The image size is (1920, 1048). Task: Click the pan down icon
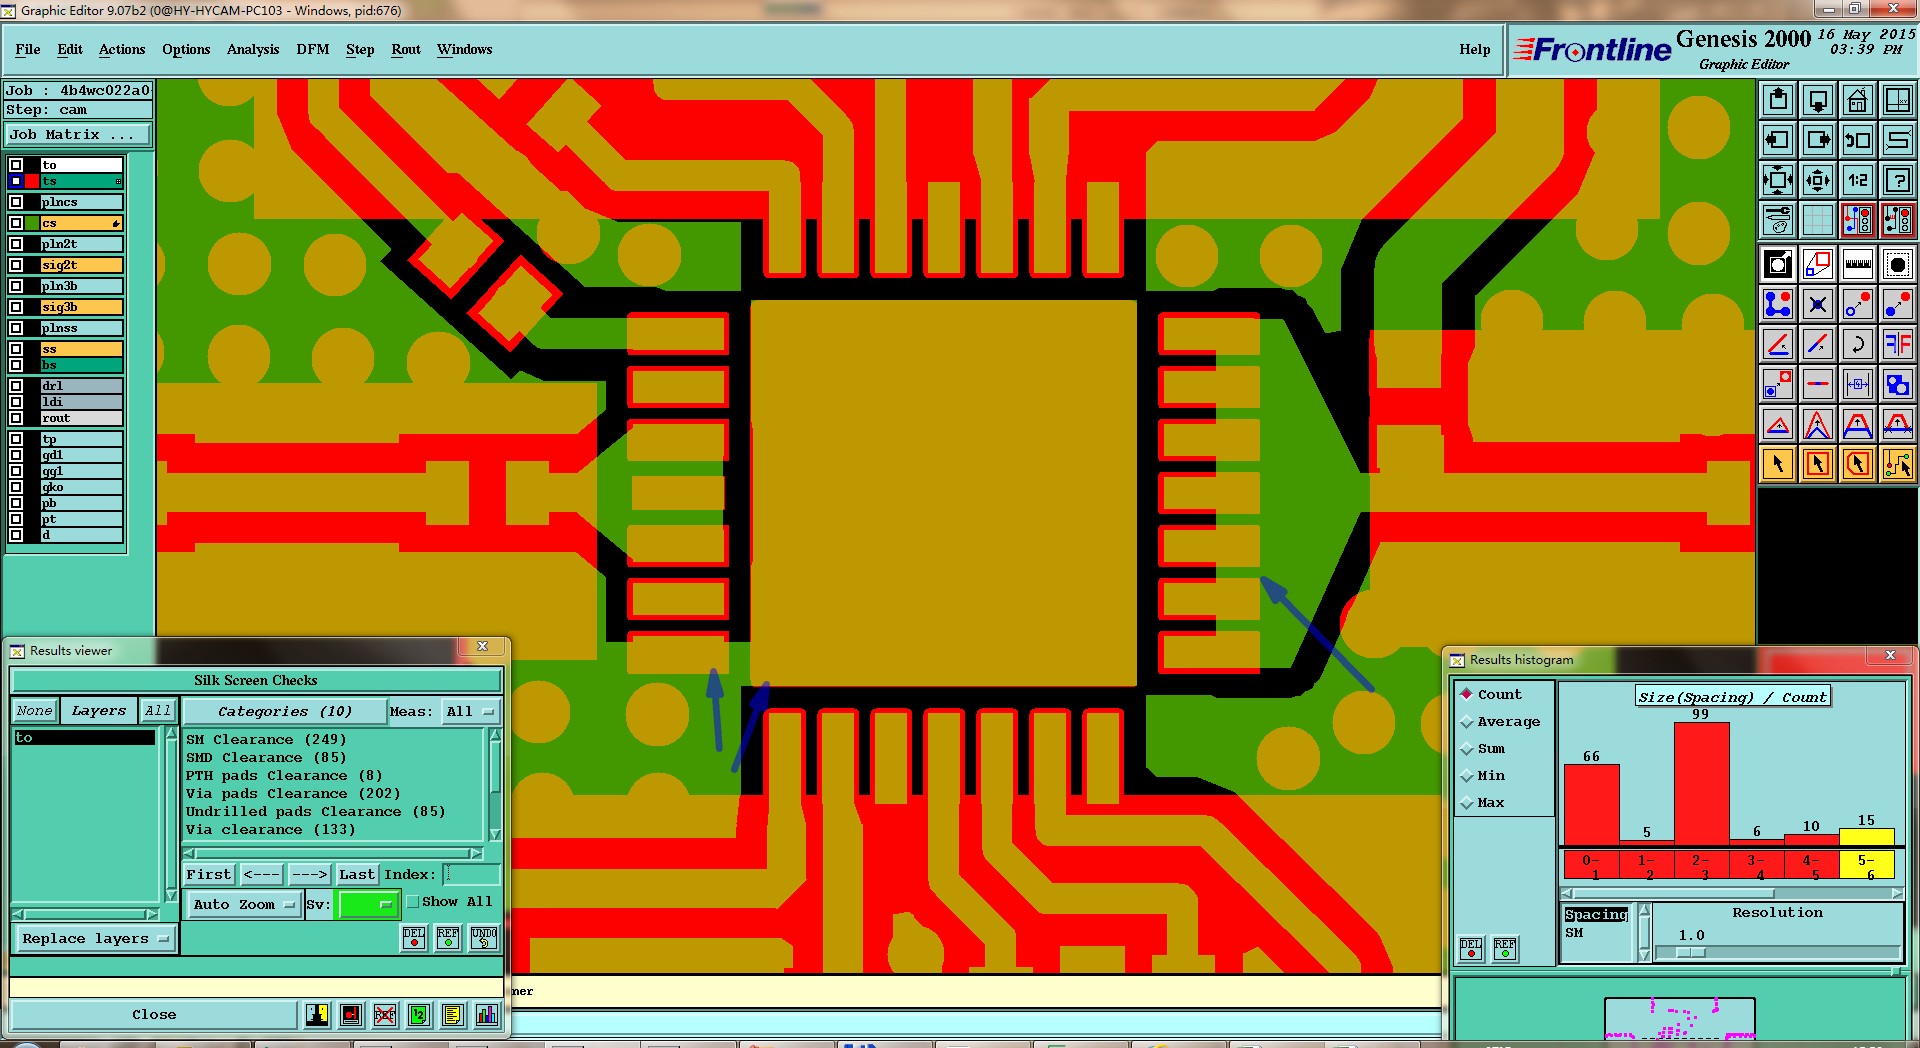(1818, 100)
